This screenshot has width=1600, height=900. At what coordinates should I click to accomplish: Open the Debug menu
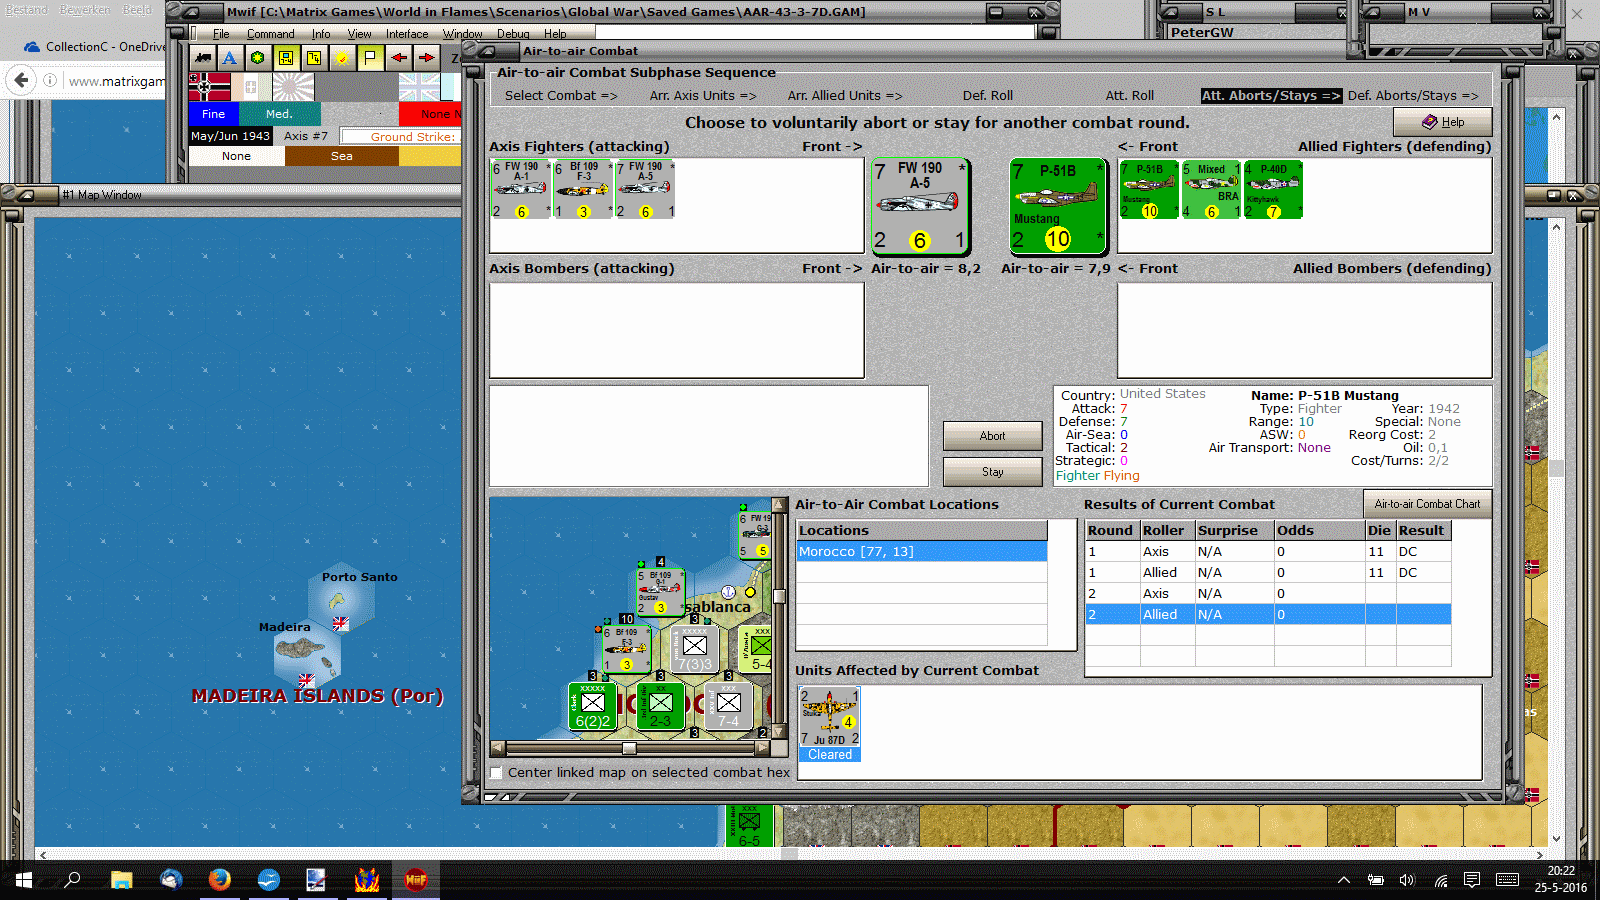(x=513, y=34)
